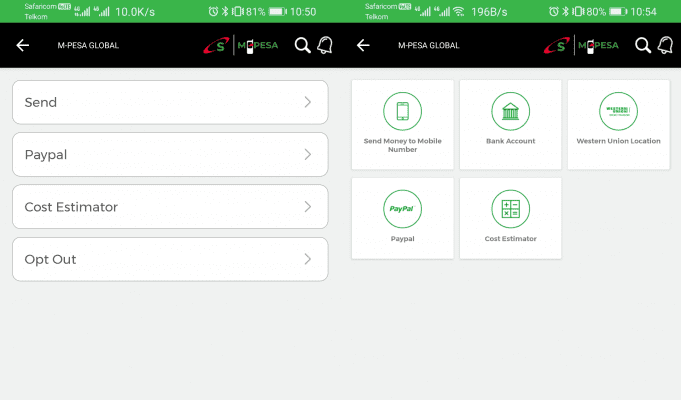Tap Safaricom M-PESA logo on right screen
Viewport: 681px width, 400px height.
(581, 45)
